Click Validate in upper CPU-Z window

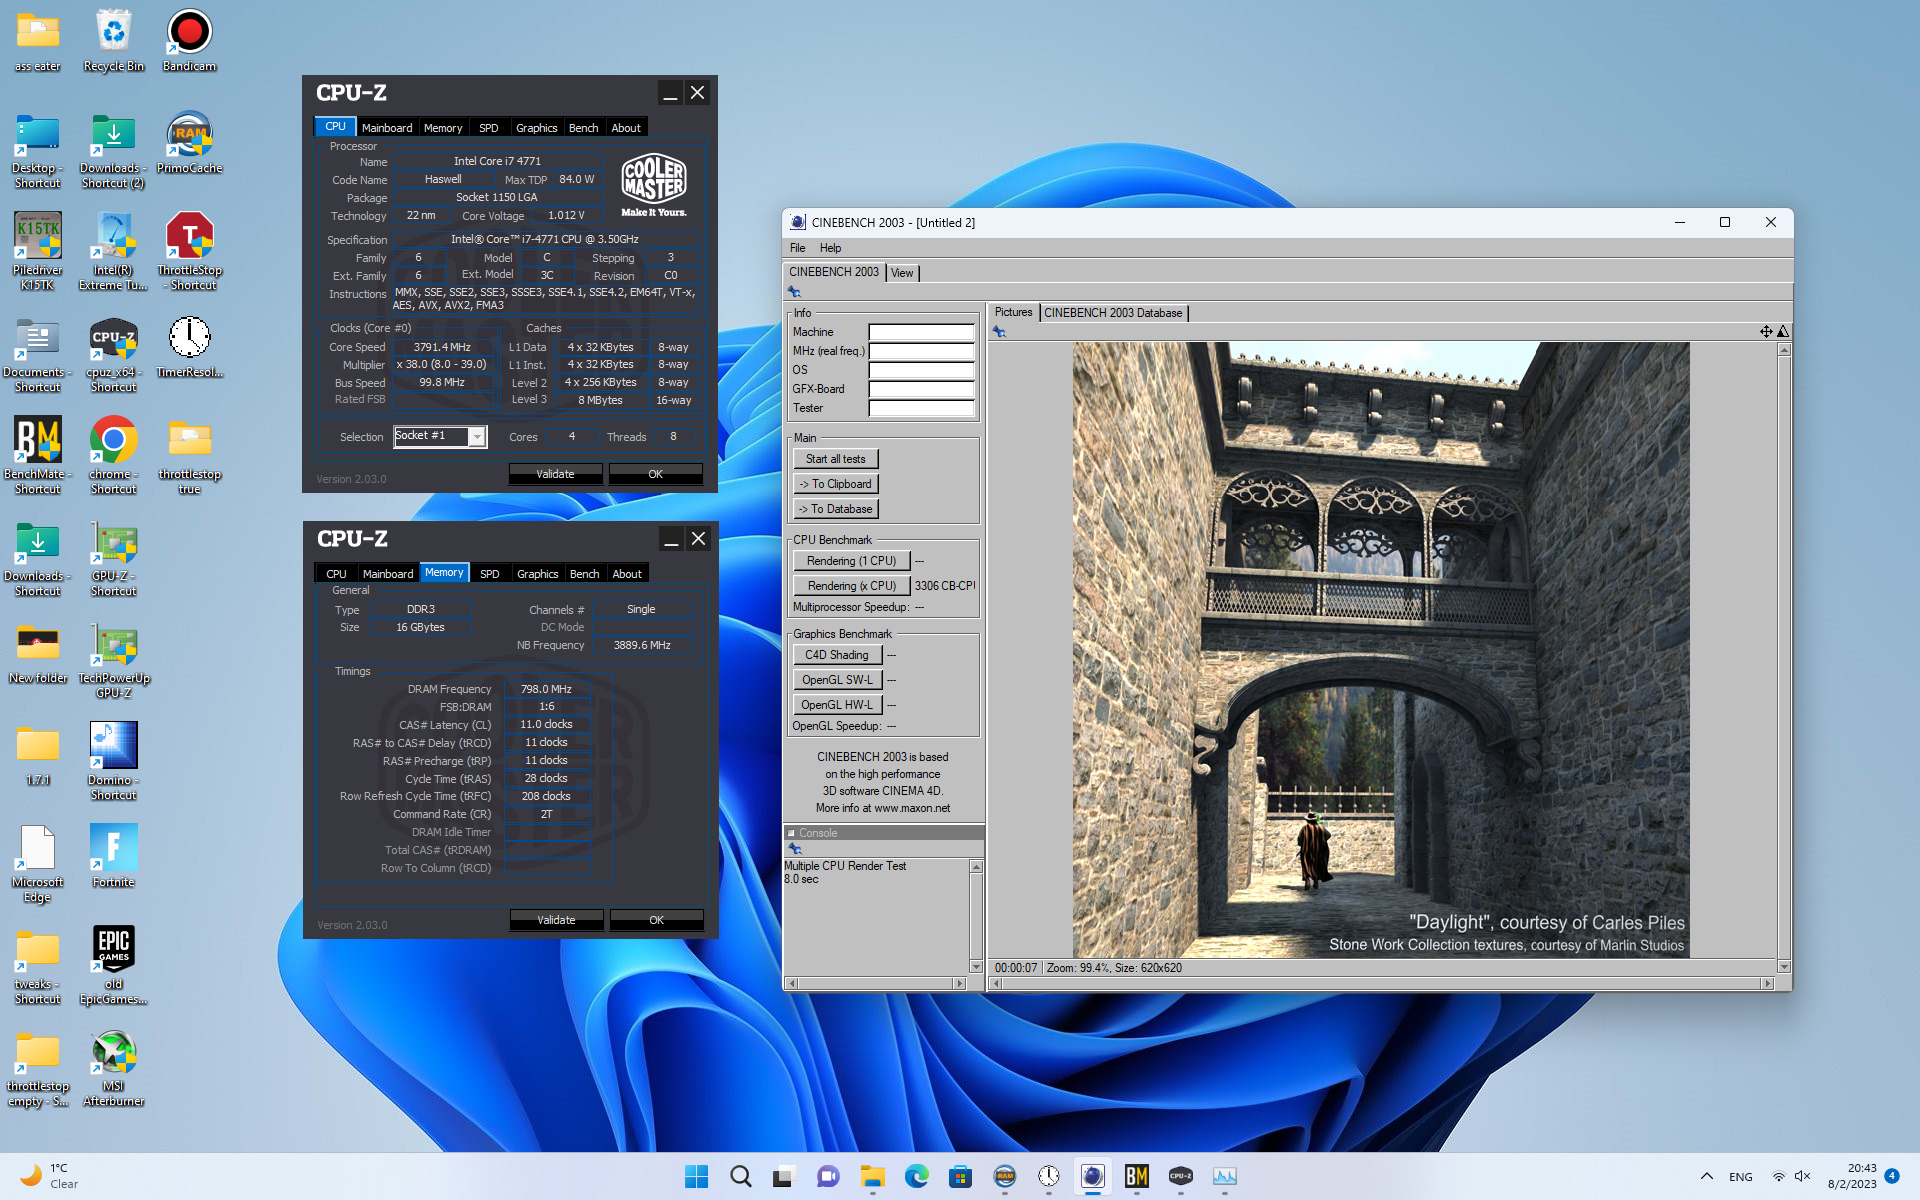click(x=555, y=474)
